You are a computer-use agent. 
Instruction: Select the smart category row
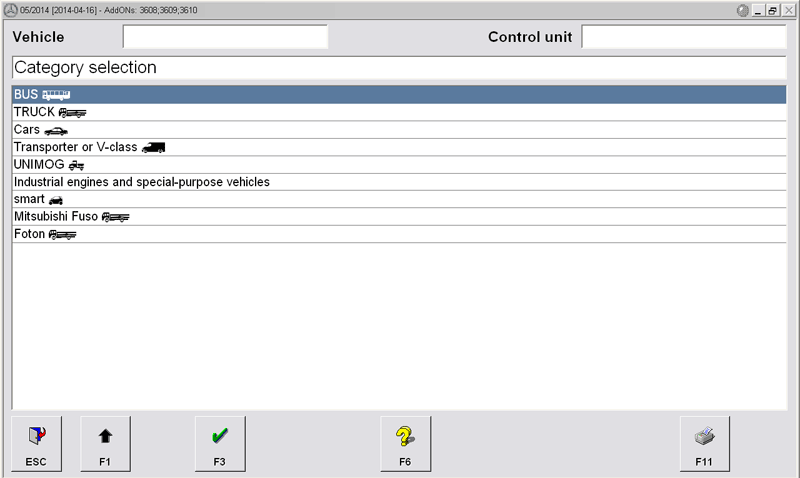point(399,199)
